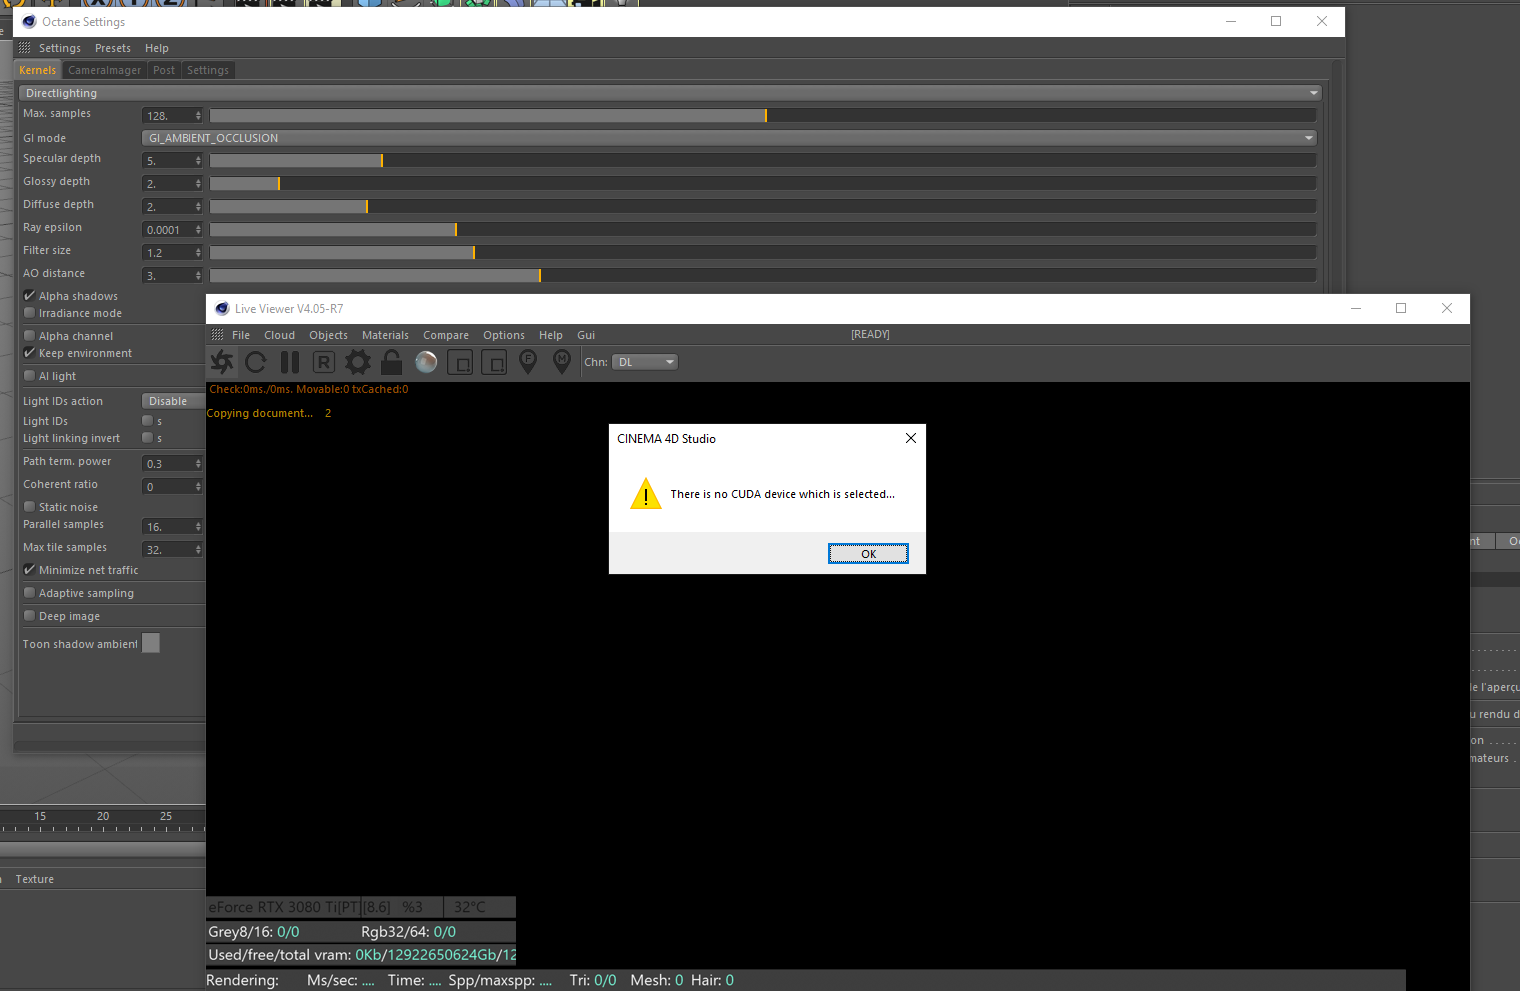Click the Octane Settings title bar logo icon
1520x991 pixels.
pyautogui.click(x=29, y=21)
